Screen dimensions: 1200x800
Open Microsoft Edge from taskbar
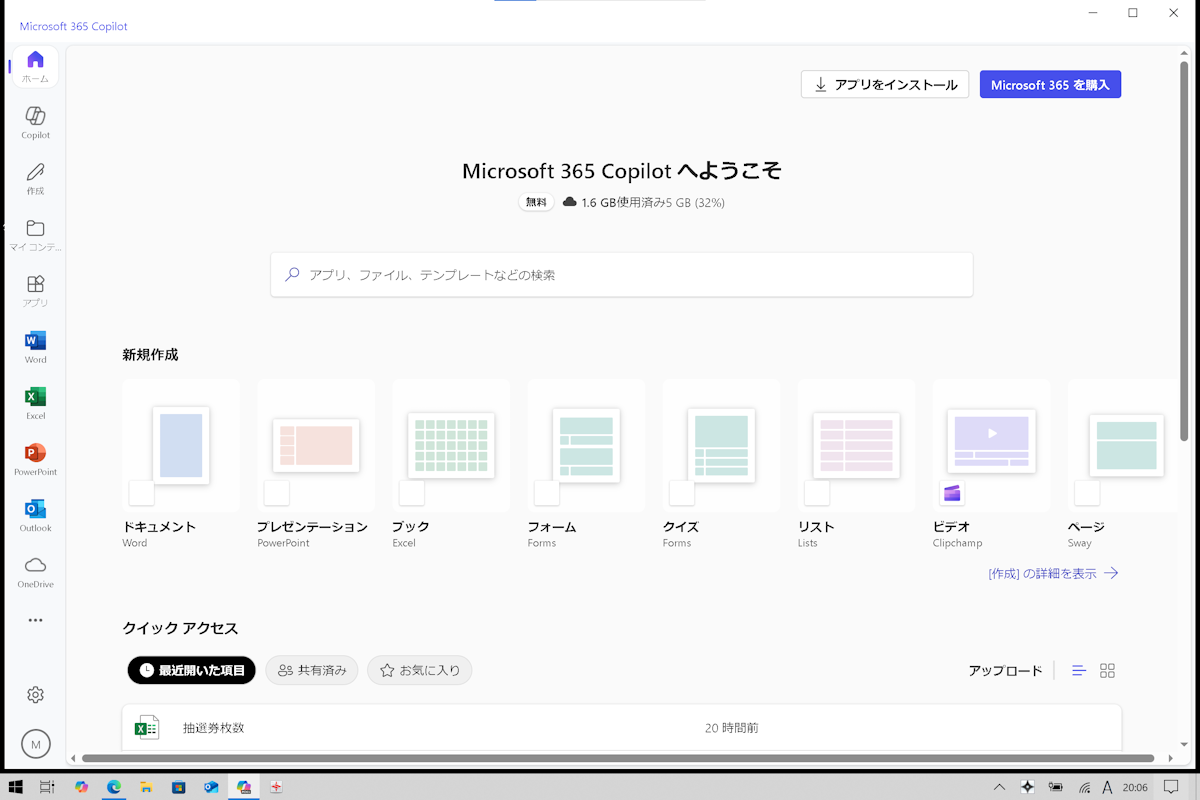pos(114,787)
